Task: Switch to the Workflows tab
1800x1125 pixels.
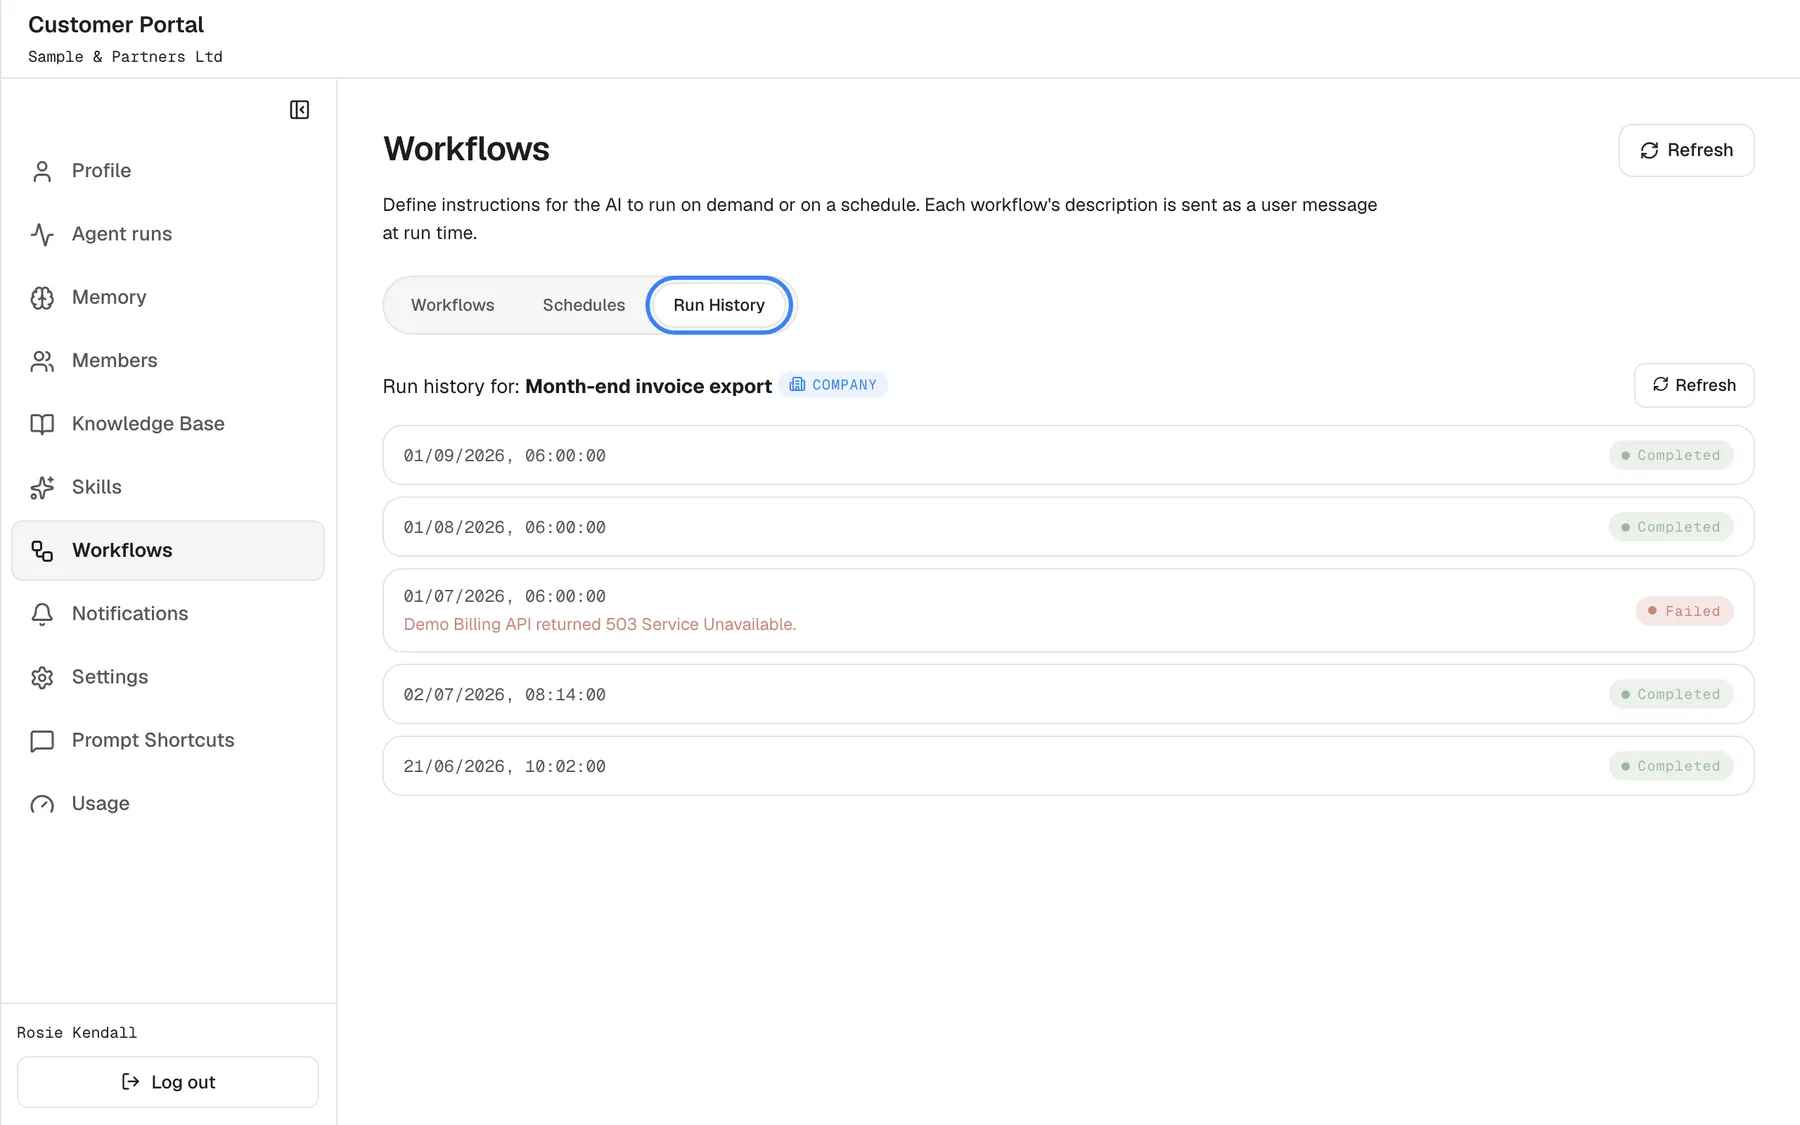Action: click(452, 305)
